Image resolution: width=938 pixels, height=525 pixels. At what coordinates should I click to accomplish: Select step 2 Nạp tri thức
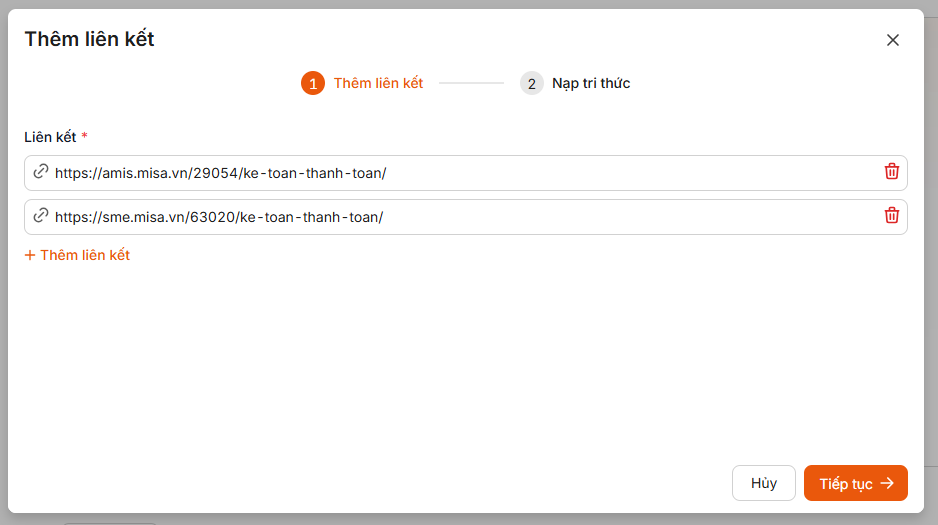tap(575, 83)
